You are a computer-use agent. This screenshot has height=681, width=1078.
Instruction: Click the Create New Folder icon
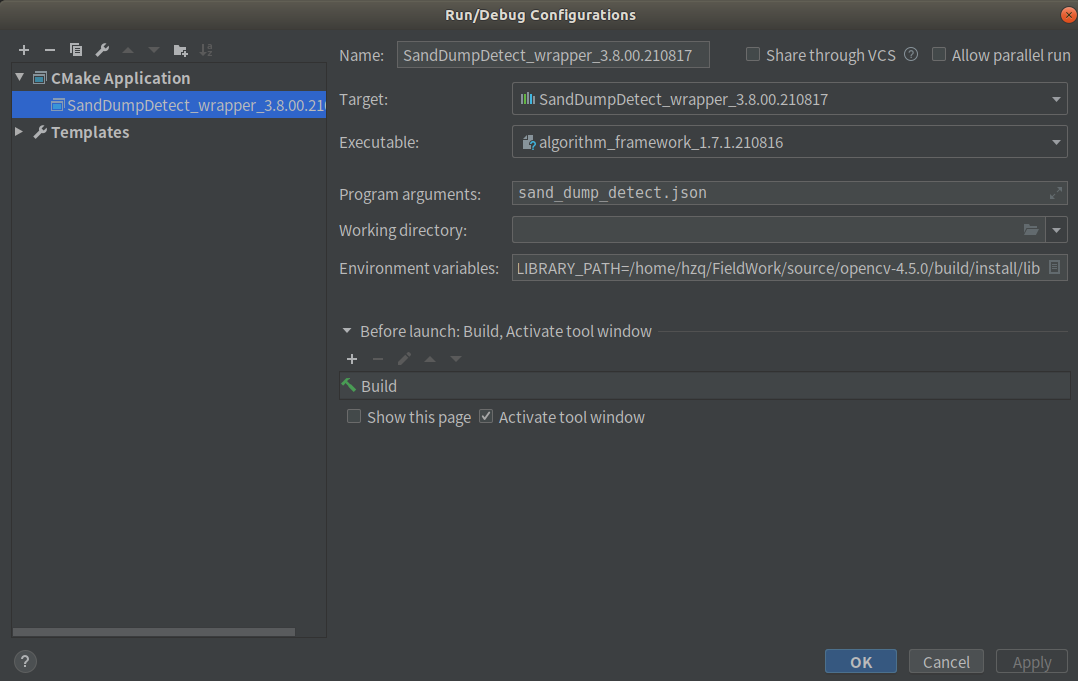click(181, 49)
